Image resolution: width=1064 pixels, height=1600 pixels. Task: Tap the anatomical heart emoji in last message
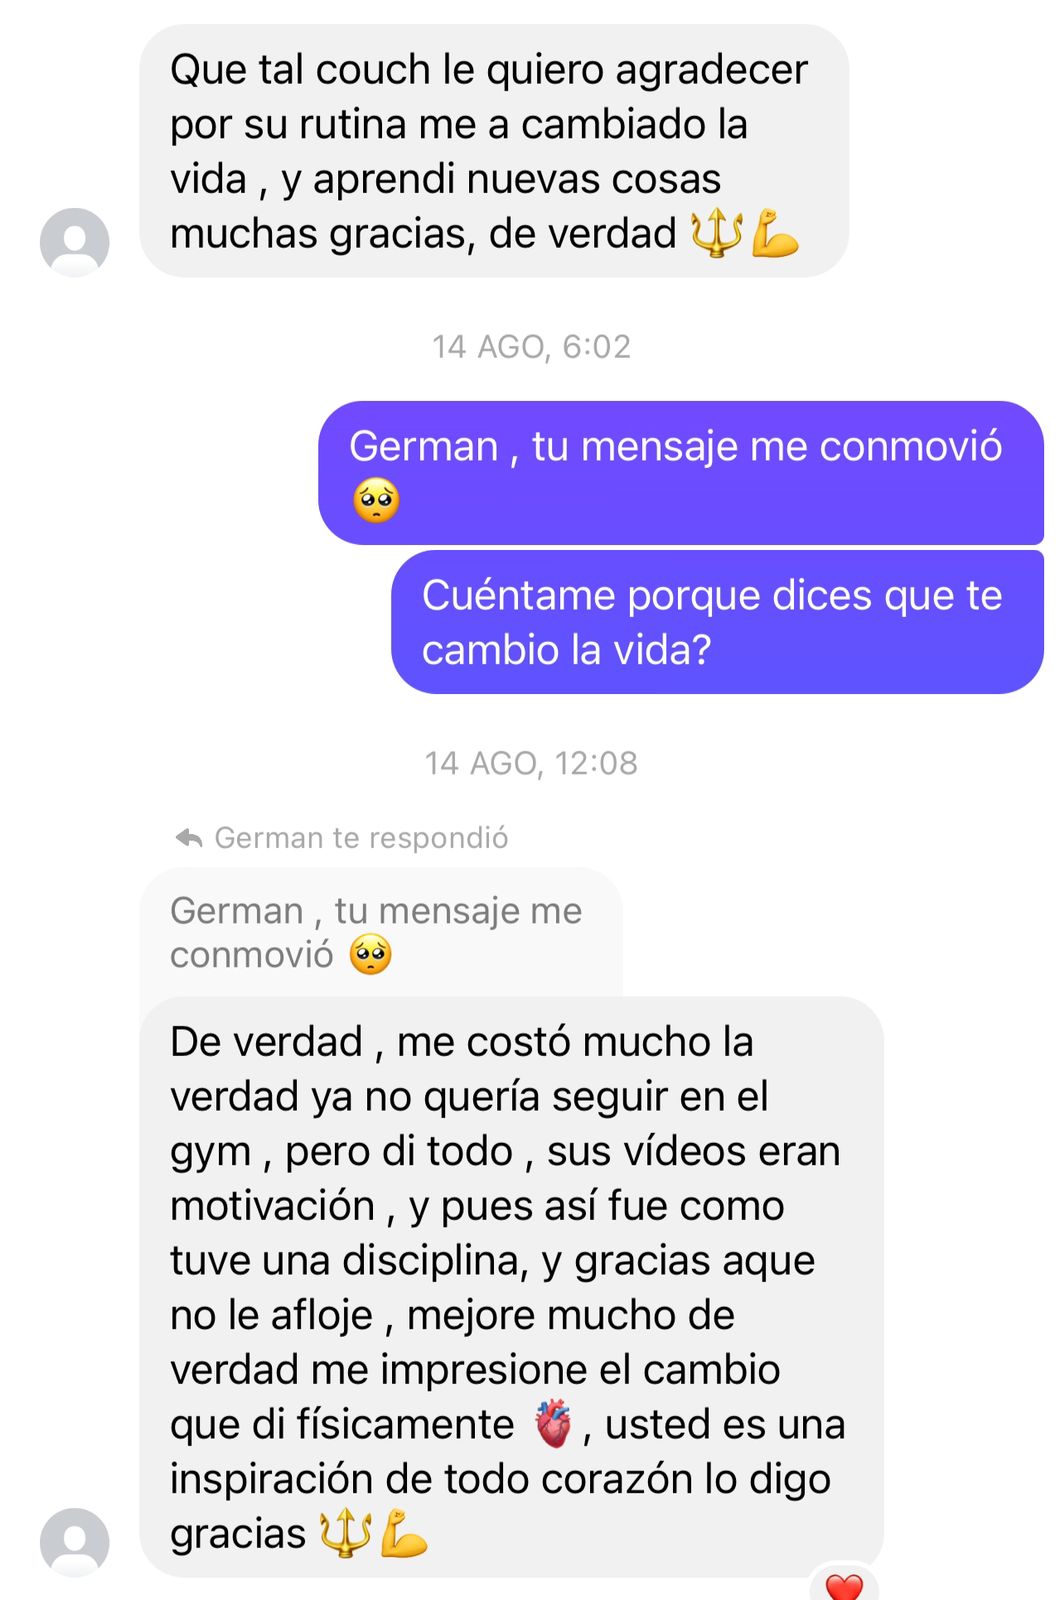tap(553, 1424)
